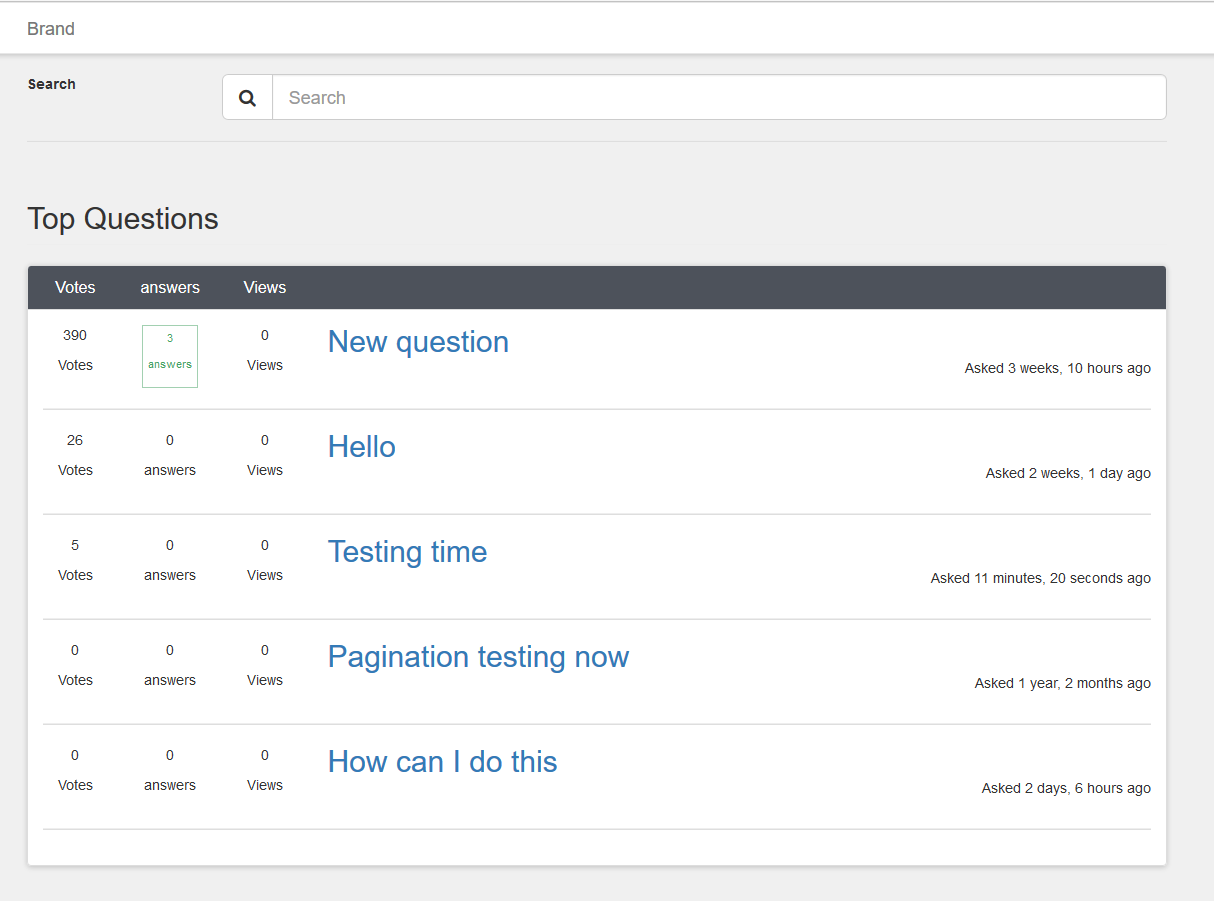This screenshot has height=901, width=1214.
Task: Click the 26 votes count on Hello
Action: pyautogui.click(x=75, y=441)
